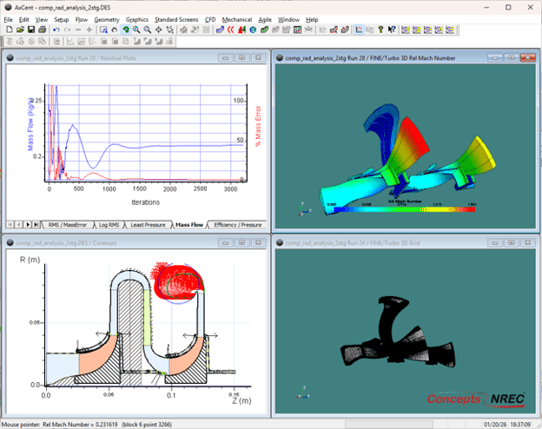Click the fifth yellow window layout icon
Viewport: 542px width, 429px height.
pyautogui.click(x=450, y=30)
